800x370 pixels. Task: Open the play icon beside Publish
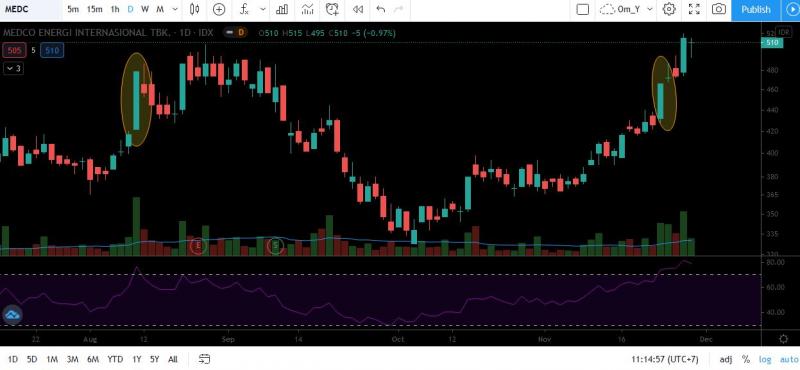[x=791, y=10]
